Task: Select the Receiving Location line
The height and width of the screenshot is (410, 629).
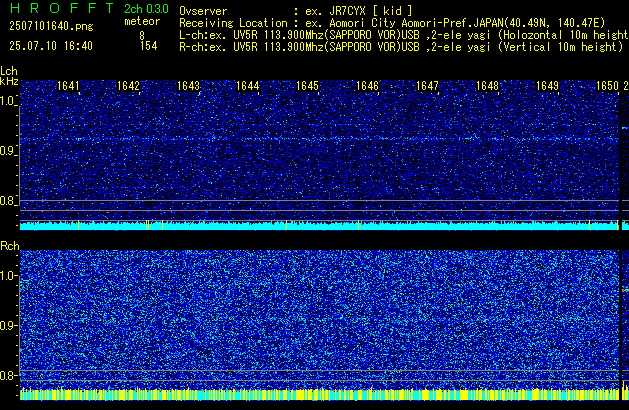Action: (x=392, y=23)
